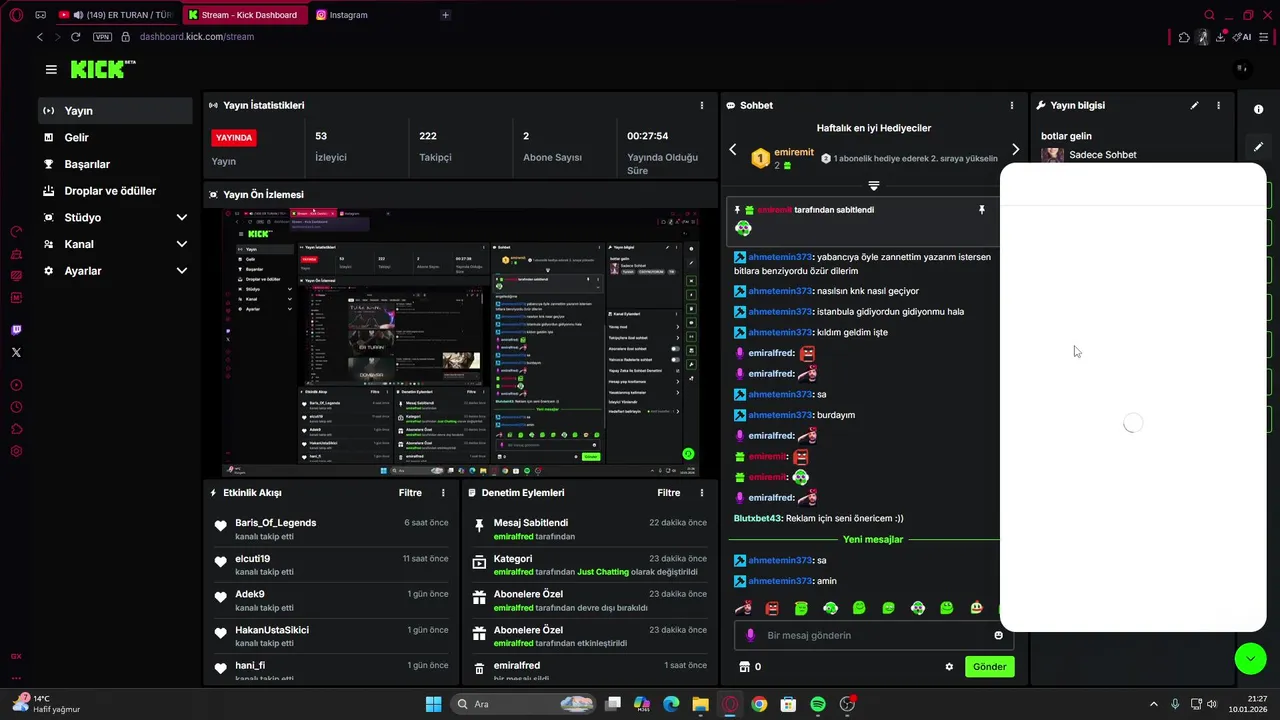Select HakanUstaSikici follow activity row

tap(330, 636)
